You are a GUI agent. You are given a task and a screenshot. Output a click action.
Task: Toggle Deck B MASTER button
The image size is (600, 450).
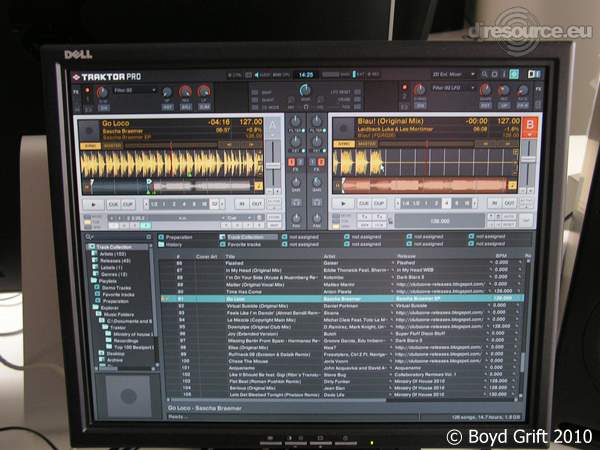click(367, 144)
